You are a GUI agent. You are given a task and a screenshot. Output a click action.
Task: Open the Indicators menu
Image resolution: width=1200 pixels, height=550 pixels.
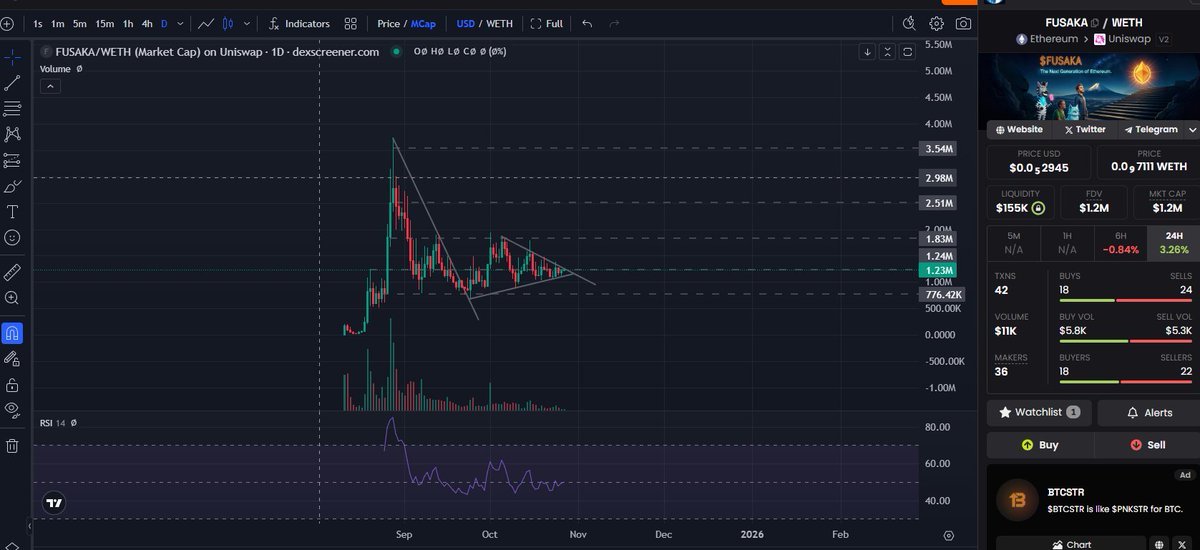(299, 23)
